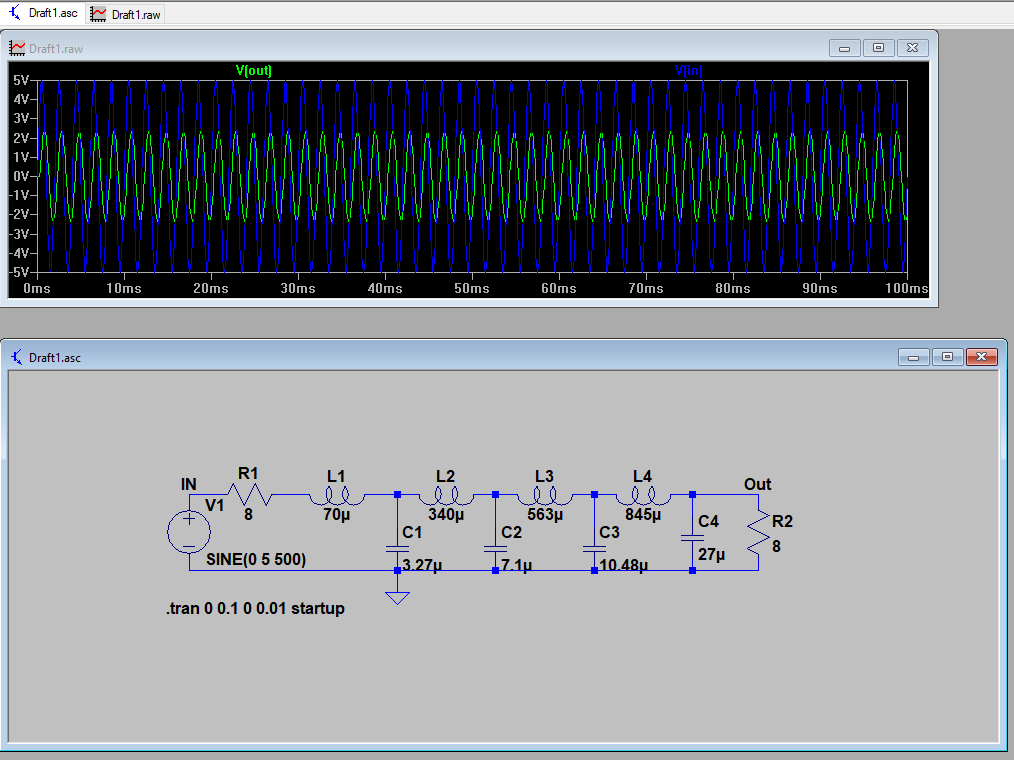Click the R2 reference designator label
This screenshot has width=1014, height=760.
tap(782, 521)
